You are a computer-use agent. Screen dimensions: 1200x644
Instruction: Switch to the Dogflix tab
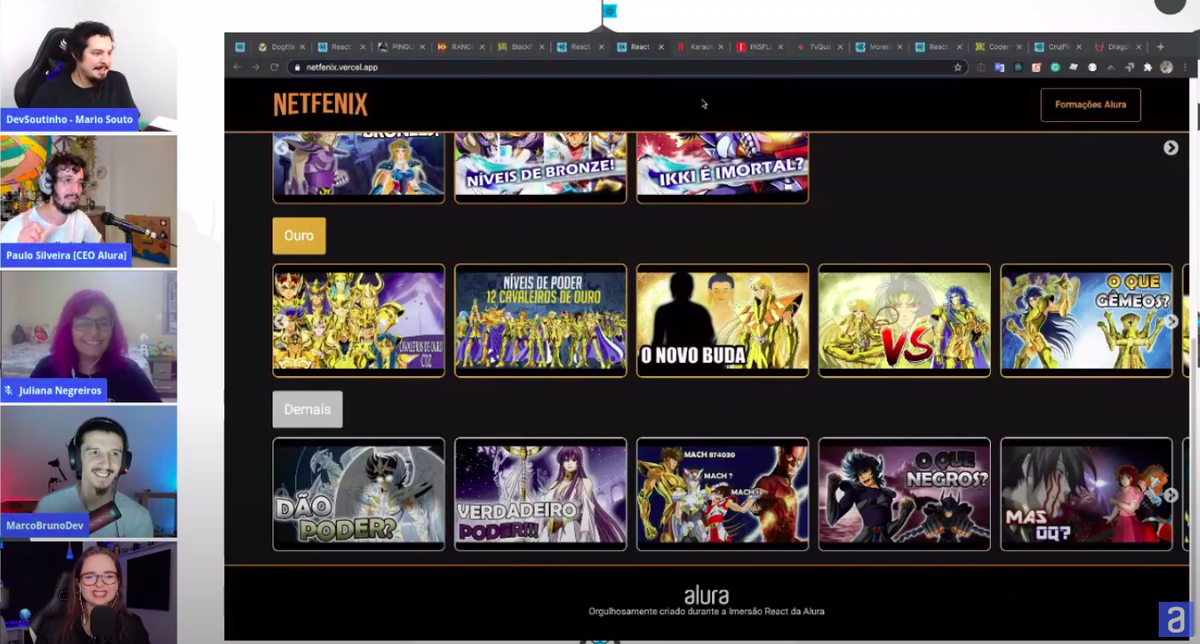[279, 47]
